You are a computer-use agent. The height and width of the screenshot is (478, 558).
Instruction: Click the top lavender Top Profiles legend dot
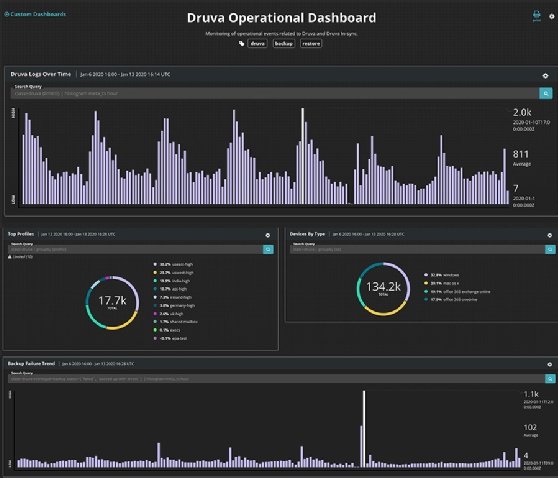155,264
